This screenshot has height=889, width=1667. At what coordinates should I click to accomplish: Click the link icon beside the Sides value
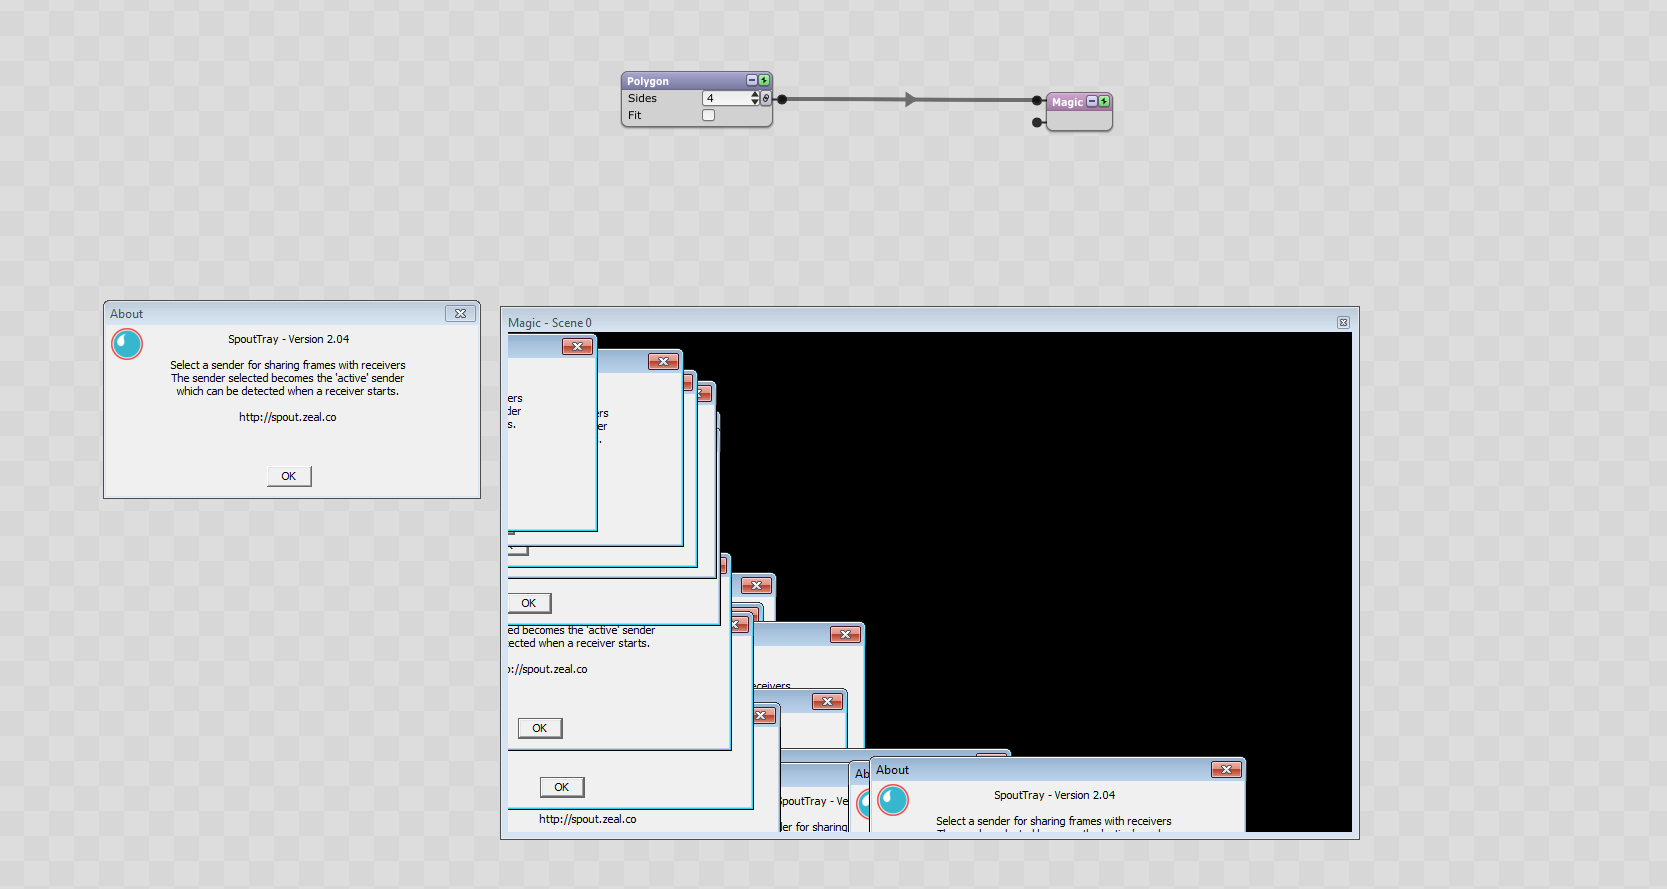pos(766,98)
